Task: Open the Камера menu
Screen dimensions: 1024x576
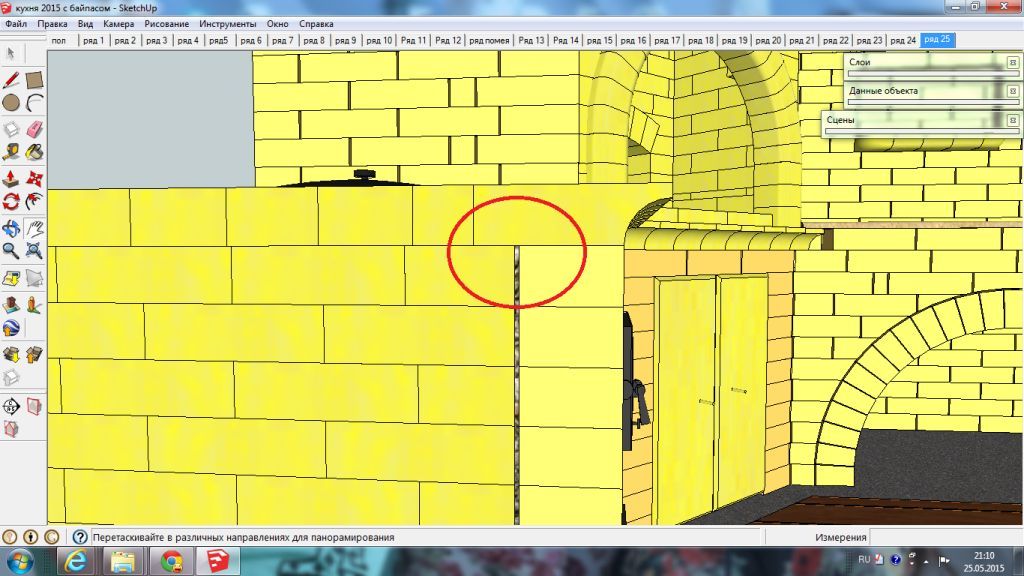Action: point(118,23)
